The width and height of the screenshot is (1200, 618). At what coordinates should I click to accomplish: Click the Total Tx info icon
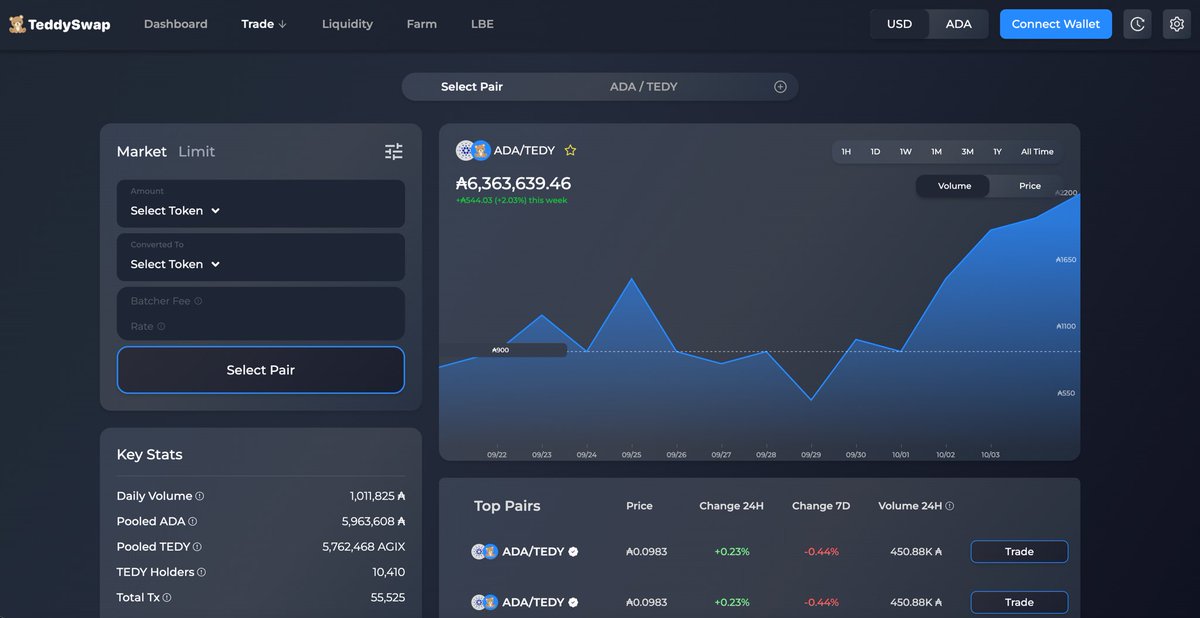[167, 598]
